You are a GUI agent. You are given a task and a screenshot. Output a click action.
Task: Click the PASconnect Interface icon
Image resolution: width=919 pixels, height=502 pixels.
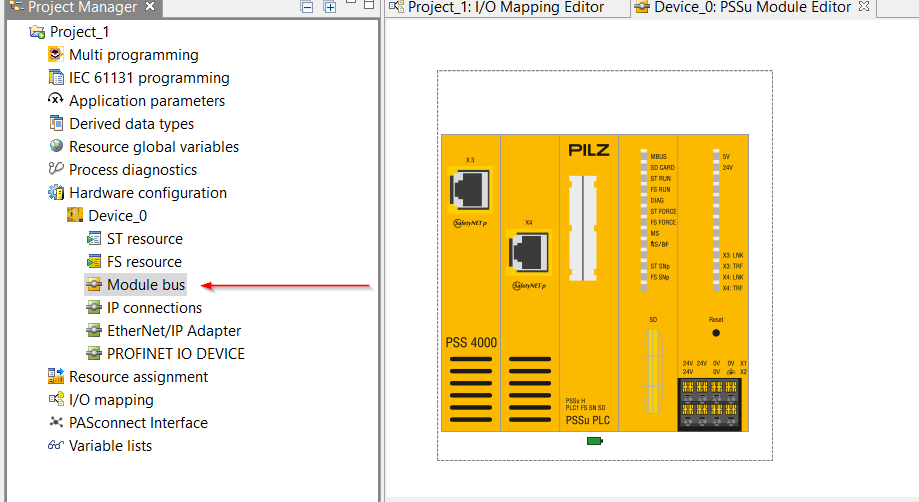[56, 422]
